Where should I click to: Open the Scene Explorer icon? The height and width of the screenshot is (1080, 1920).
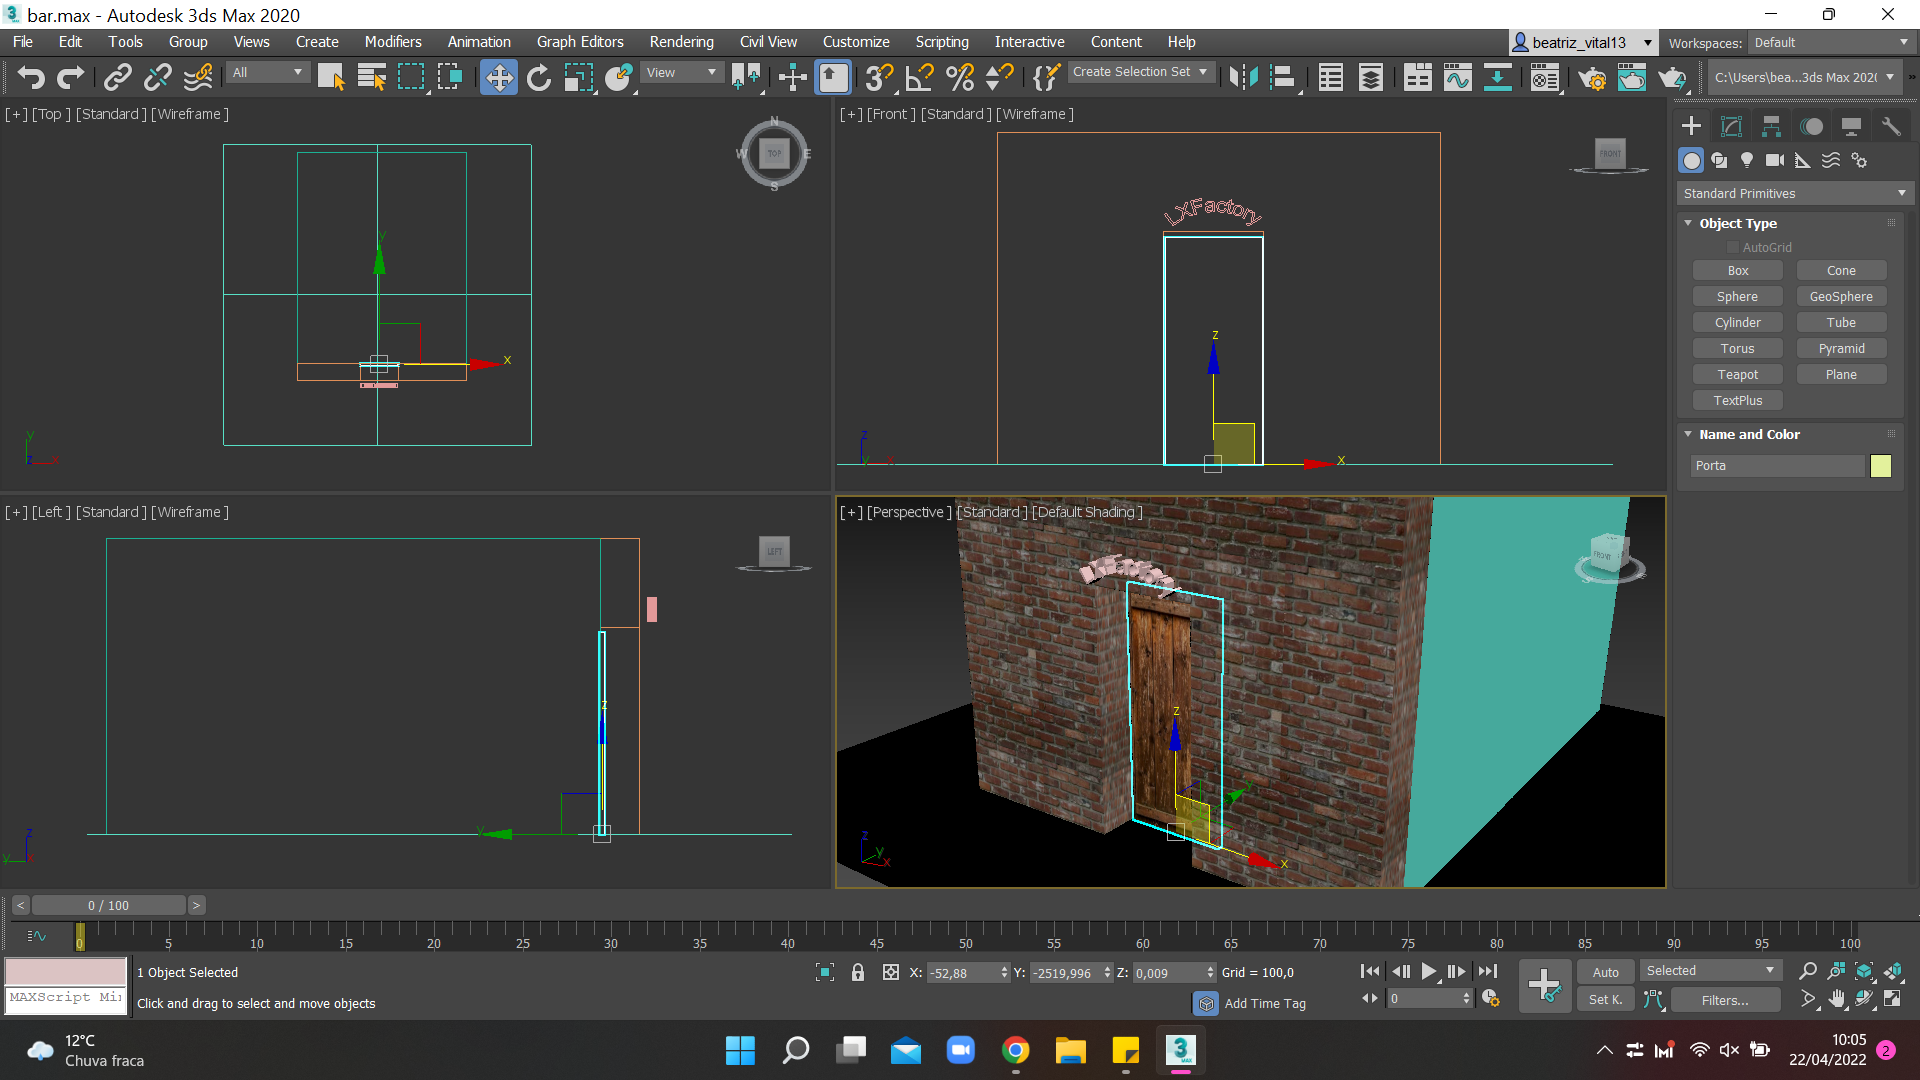tap(1331, 77)
